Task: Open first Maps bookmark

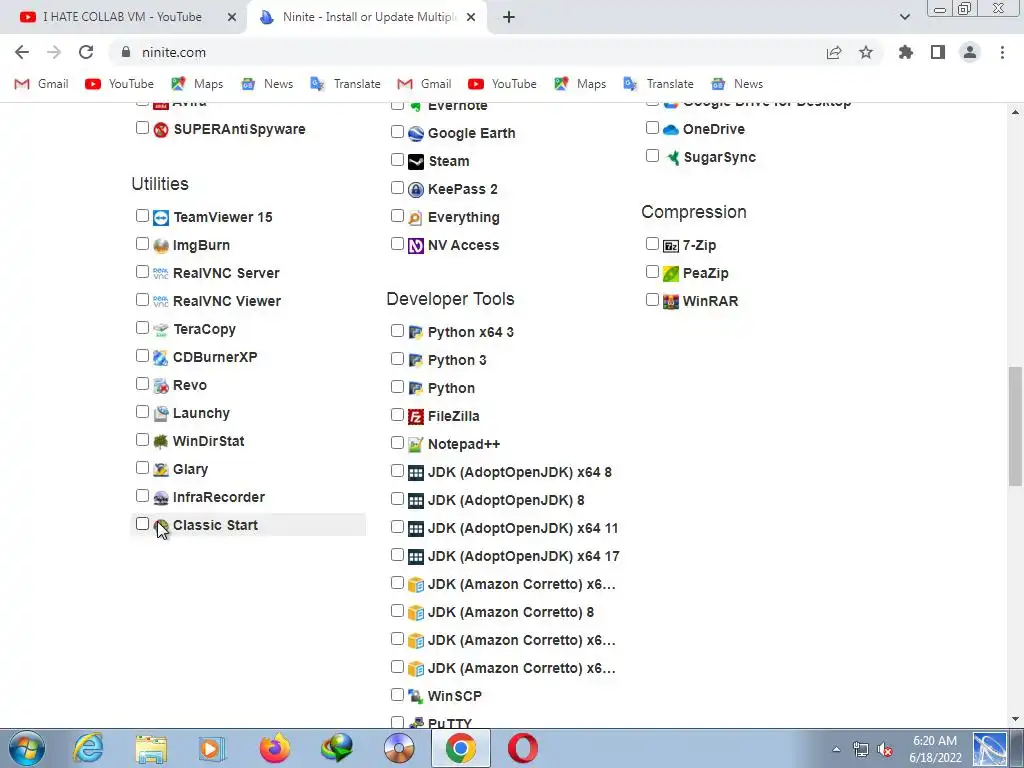Action: tap(197, 84)
